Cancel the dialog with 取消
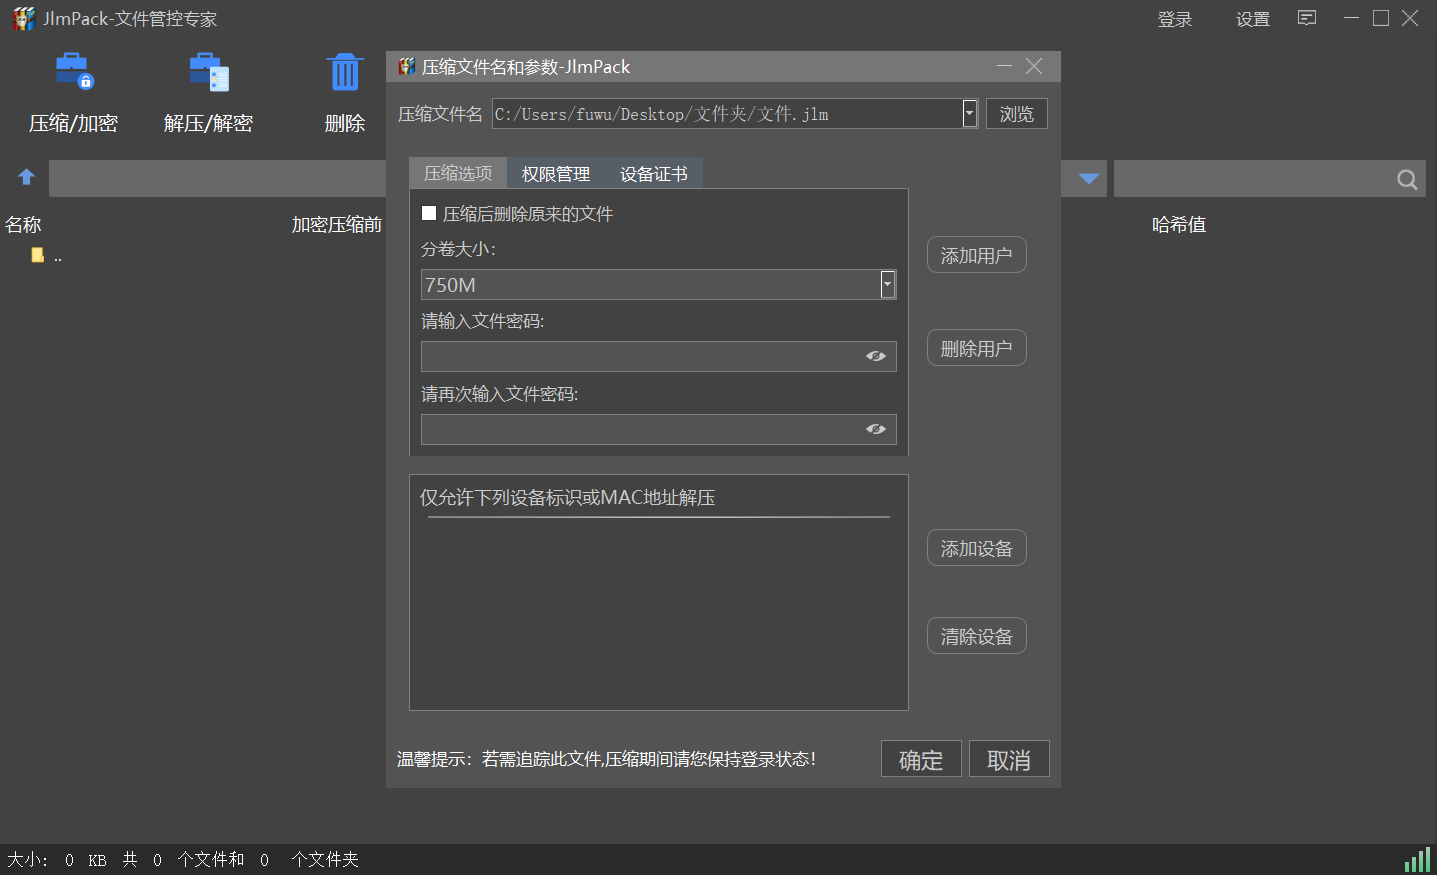 click(1009, 759)
